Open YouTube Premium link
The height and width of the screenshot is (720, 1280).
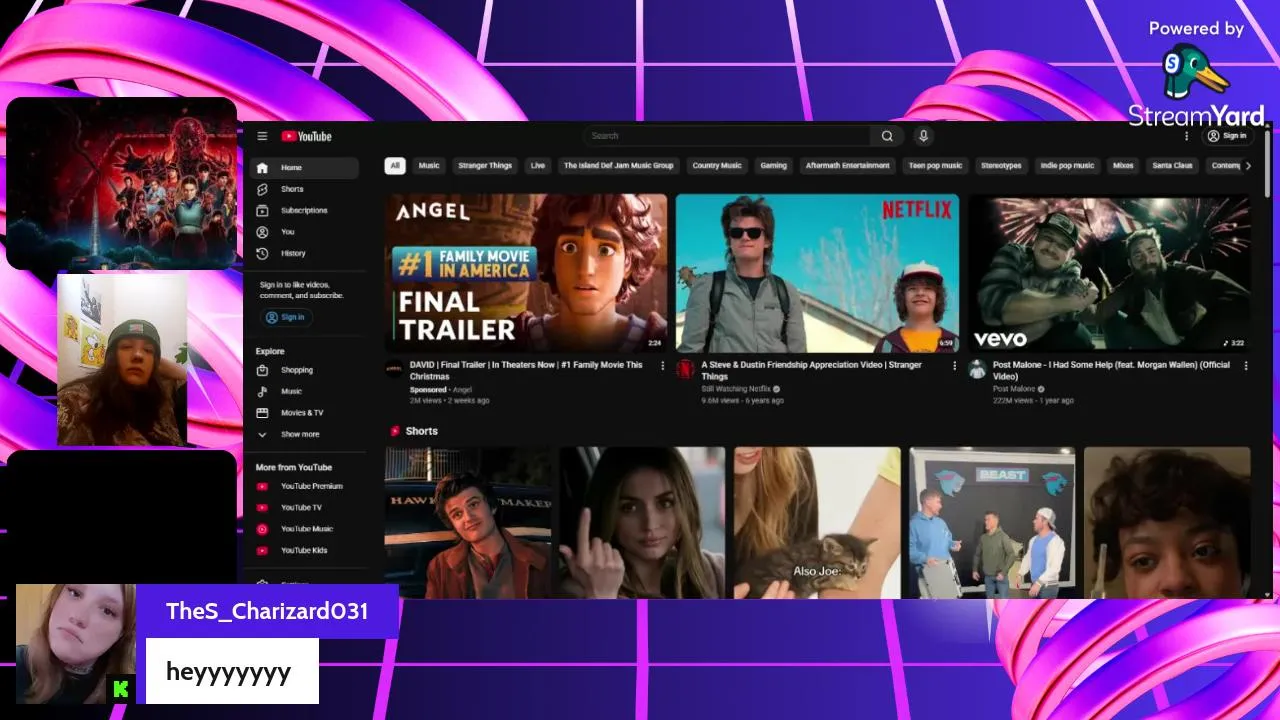[x=304, y=486]
